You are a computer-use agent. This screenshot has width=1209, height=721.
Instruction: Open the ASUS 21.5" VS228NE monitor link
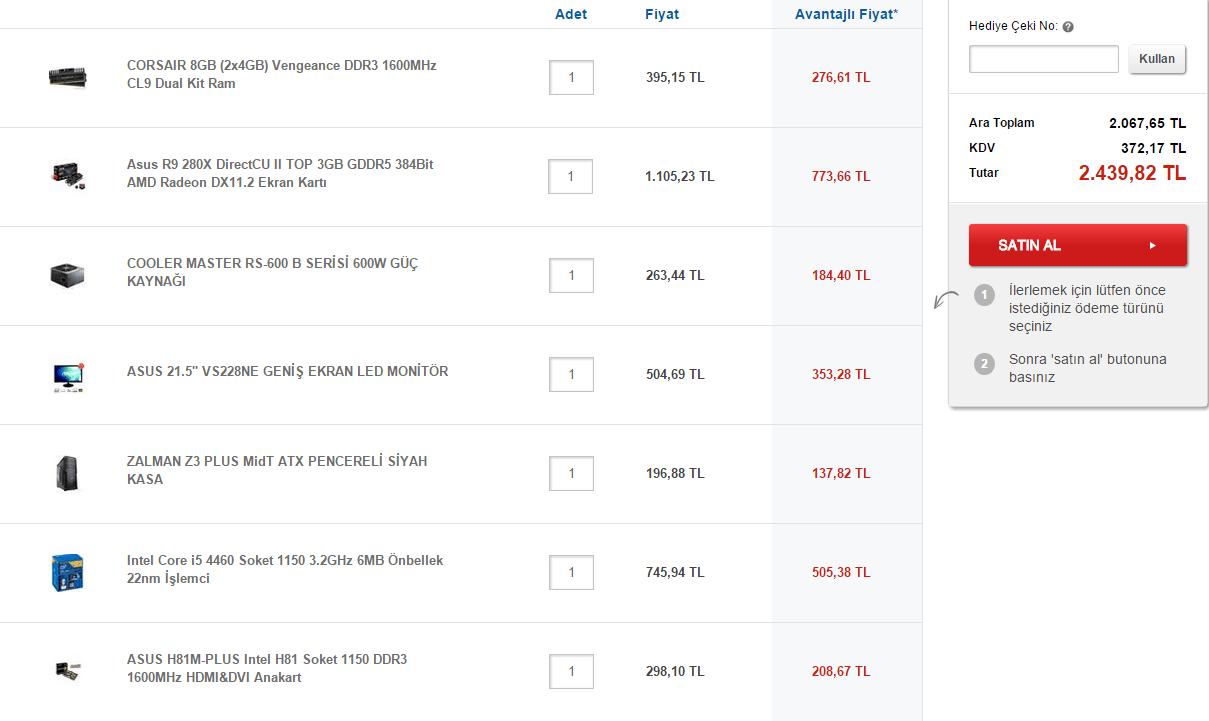(287, 371)
